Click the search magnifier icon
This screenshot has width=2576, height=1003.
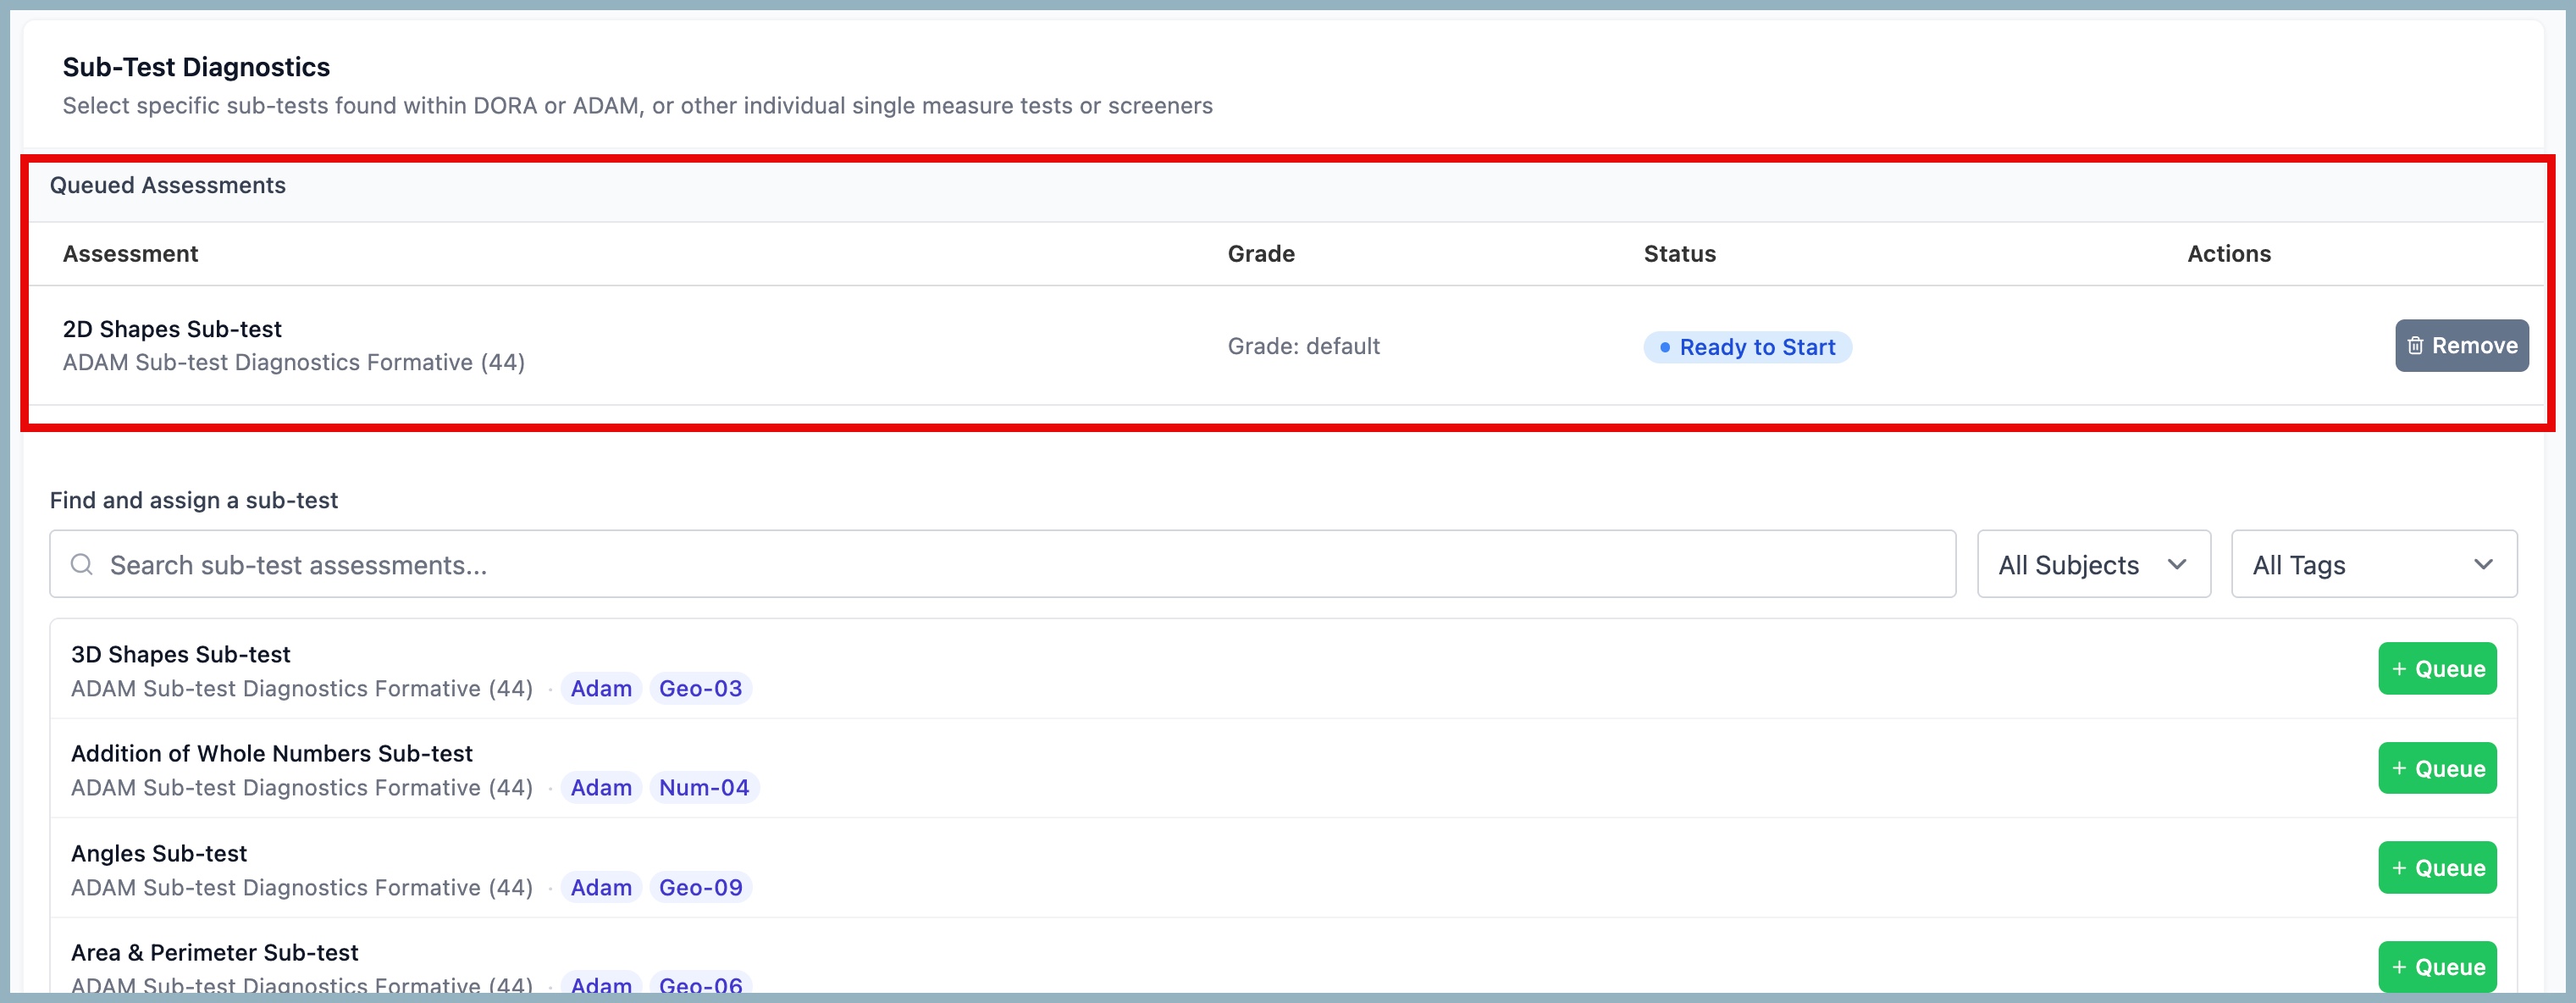(82, 565)
